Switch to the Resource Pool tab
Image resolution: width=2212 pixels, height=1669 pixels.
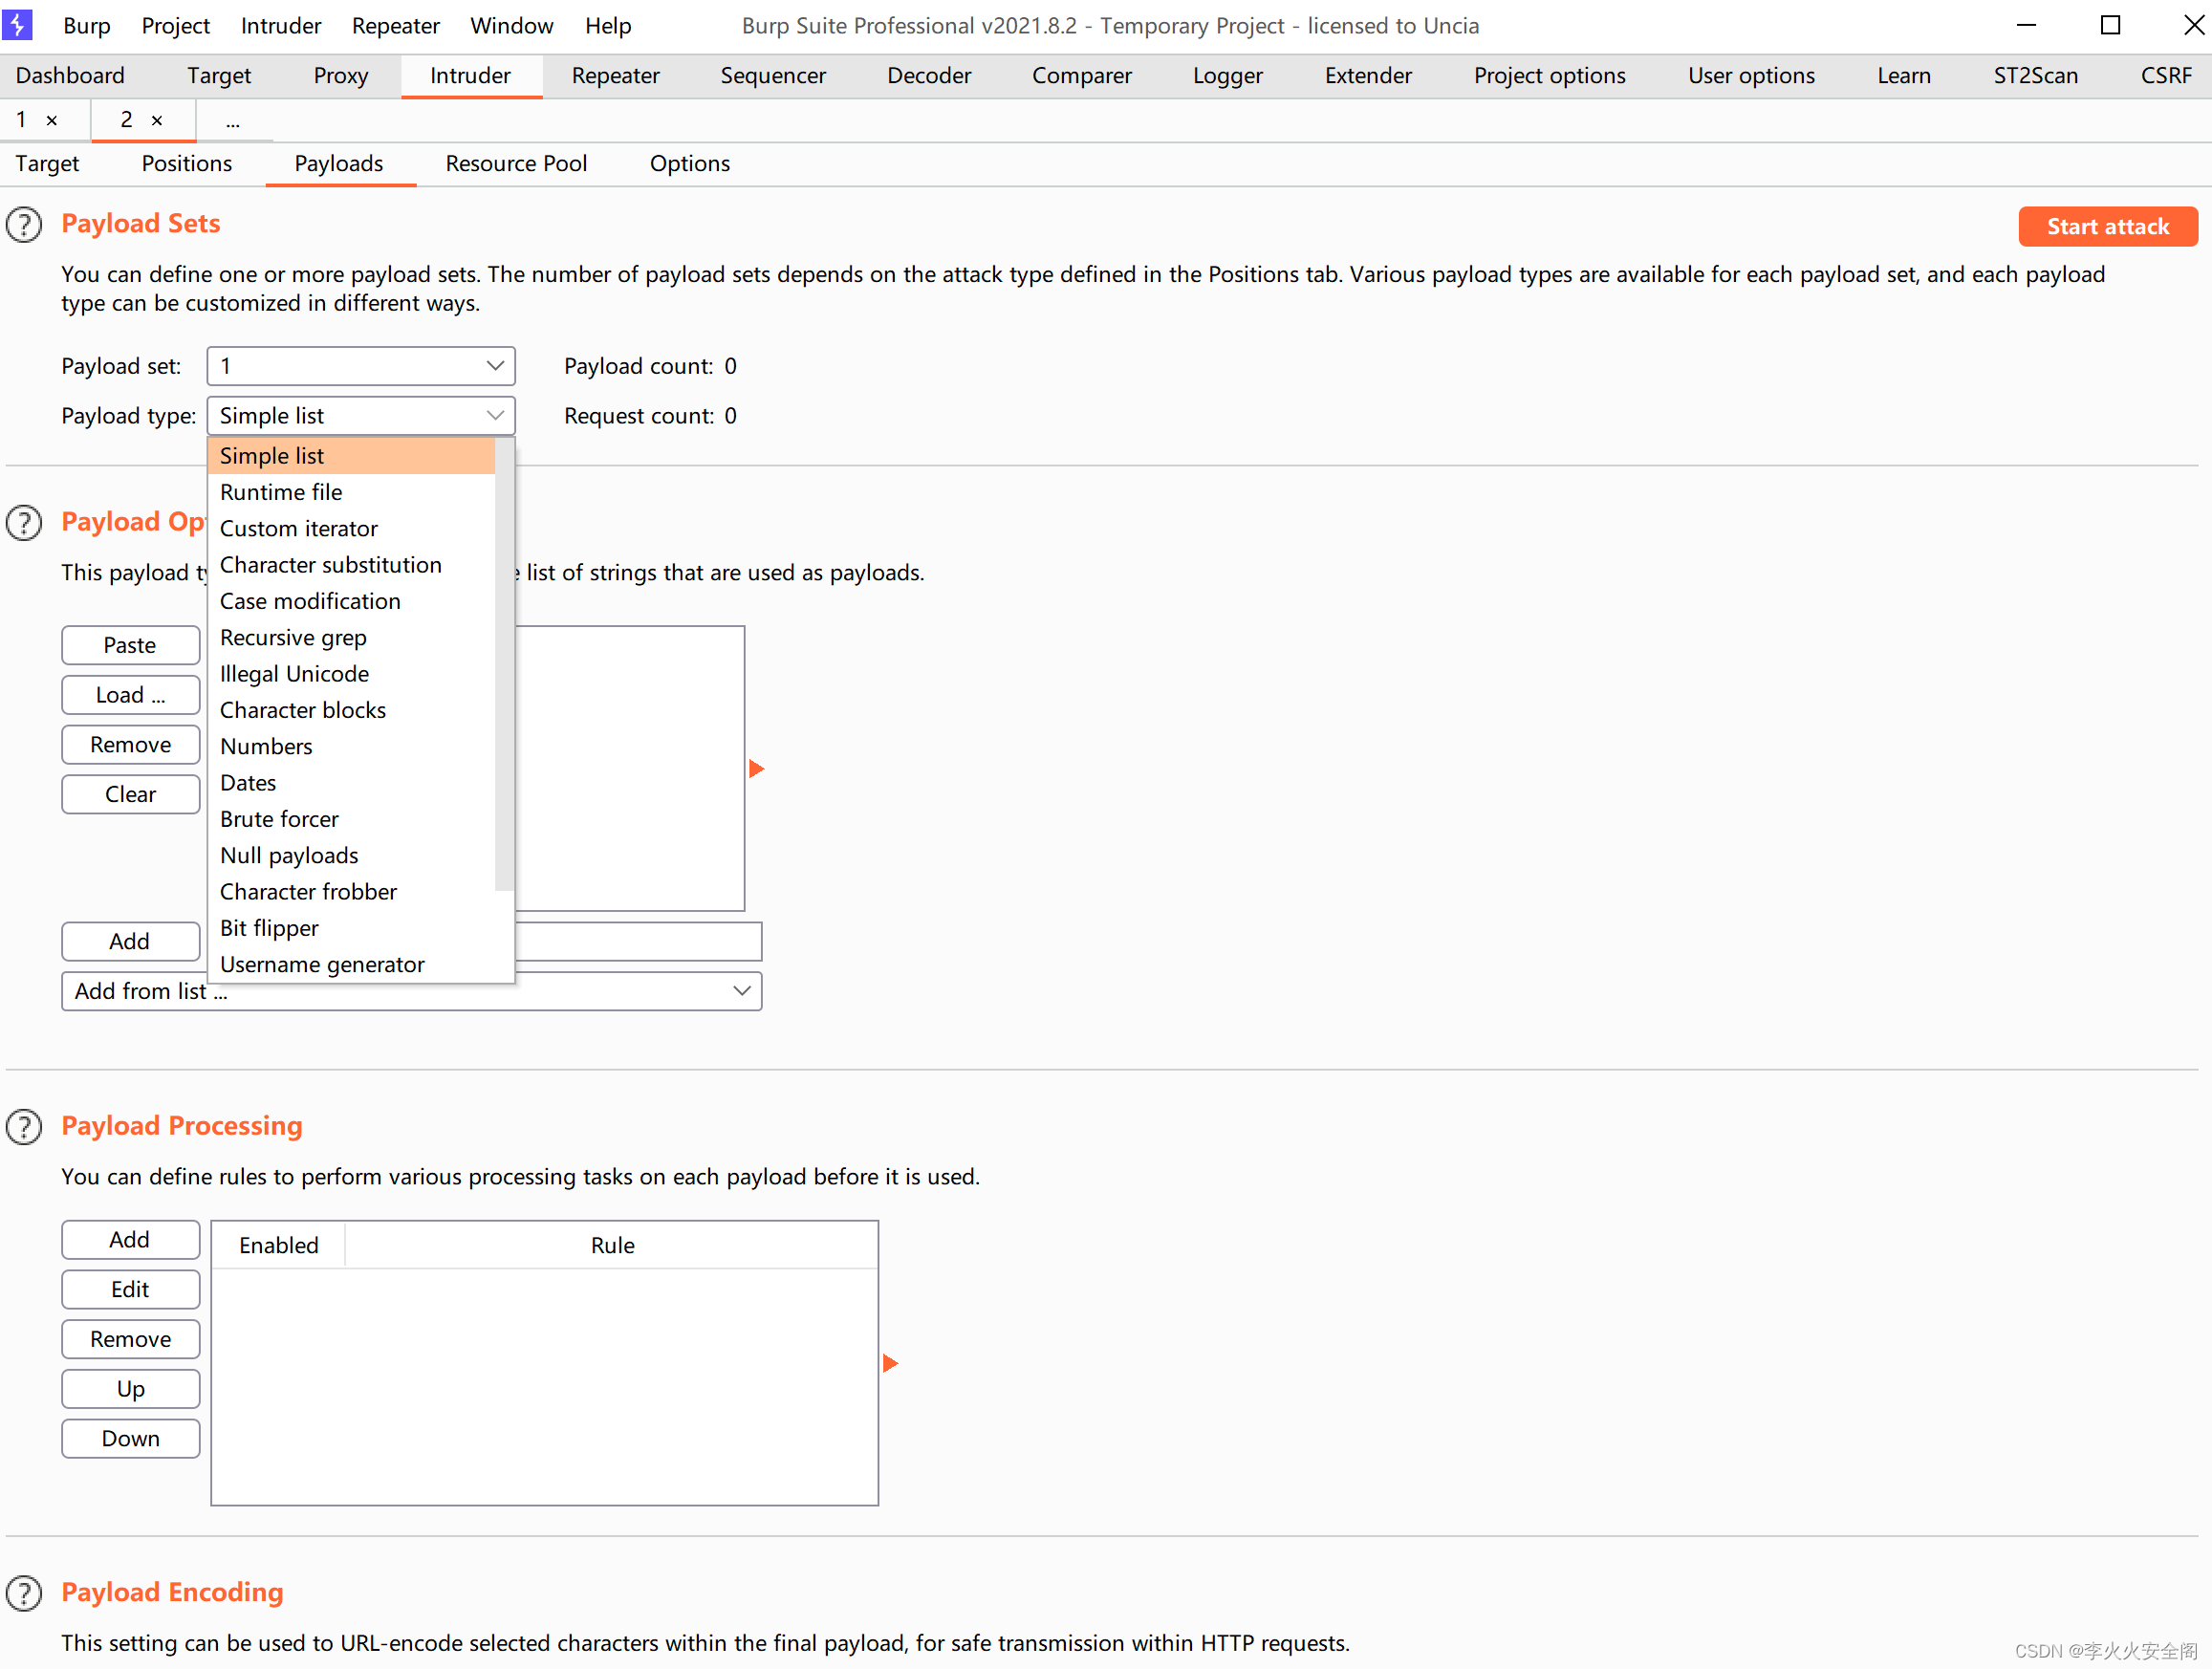click(x=516, y=164)
